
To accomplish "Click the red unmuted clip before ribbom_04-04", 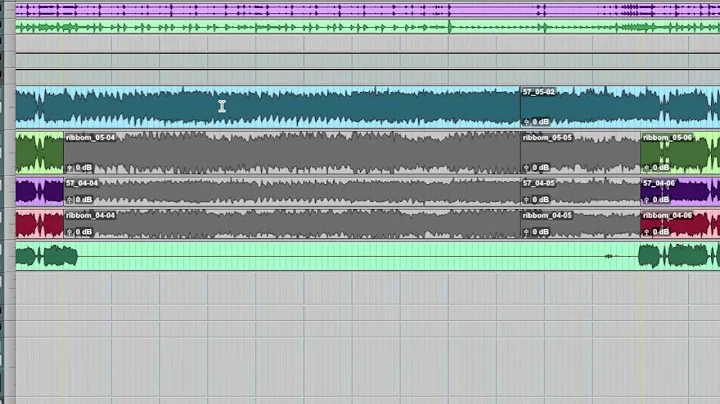I will coord(39,224).
